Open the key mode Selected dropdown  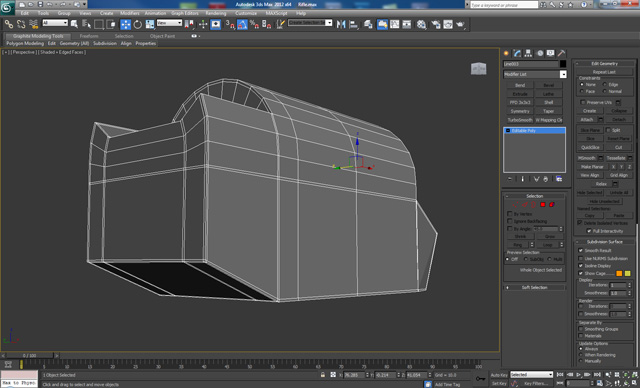click(531, 375)
